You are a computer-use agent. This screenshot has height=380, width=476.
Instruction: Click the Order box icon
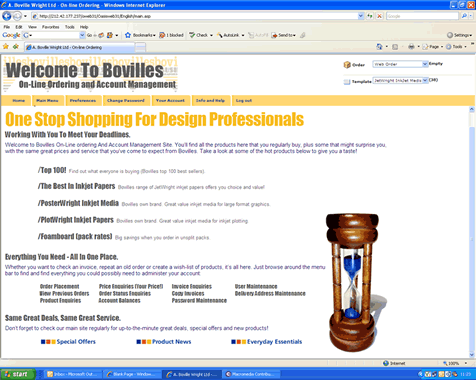click(347, 65)
